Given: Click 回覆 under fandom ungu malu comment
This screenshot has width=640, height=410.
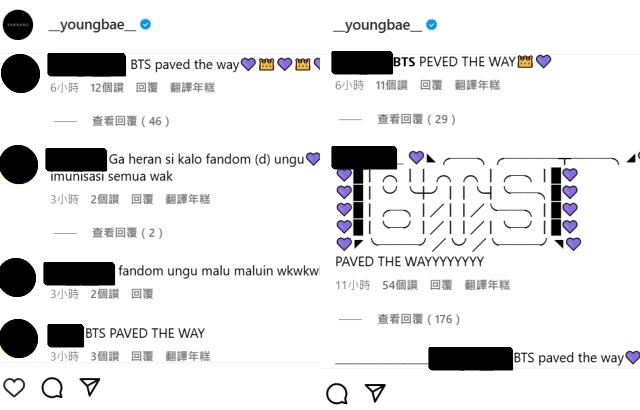Looking at the screenshot, I should [142, 294].
